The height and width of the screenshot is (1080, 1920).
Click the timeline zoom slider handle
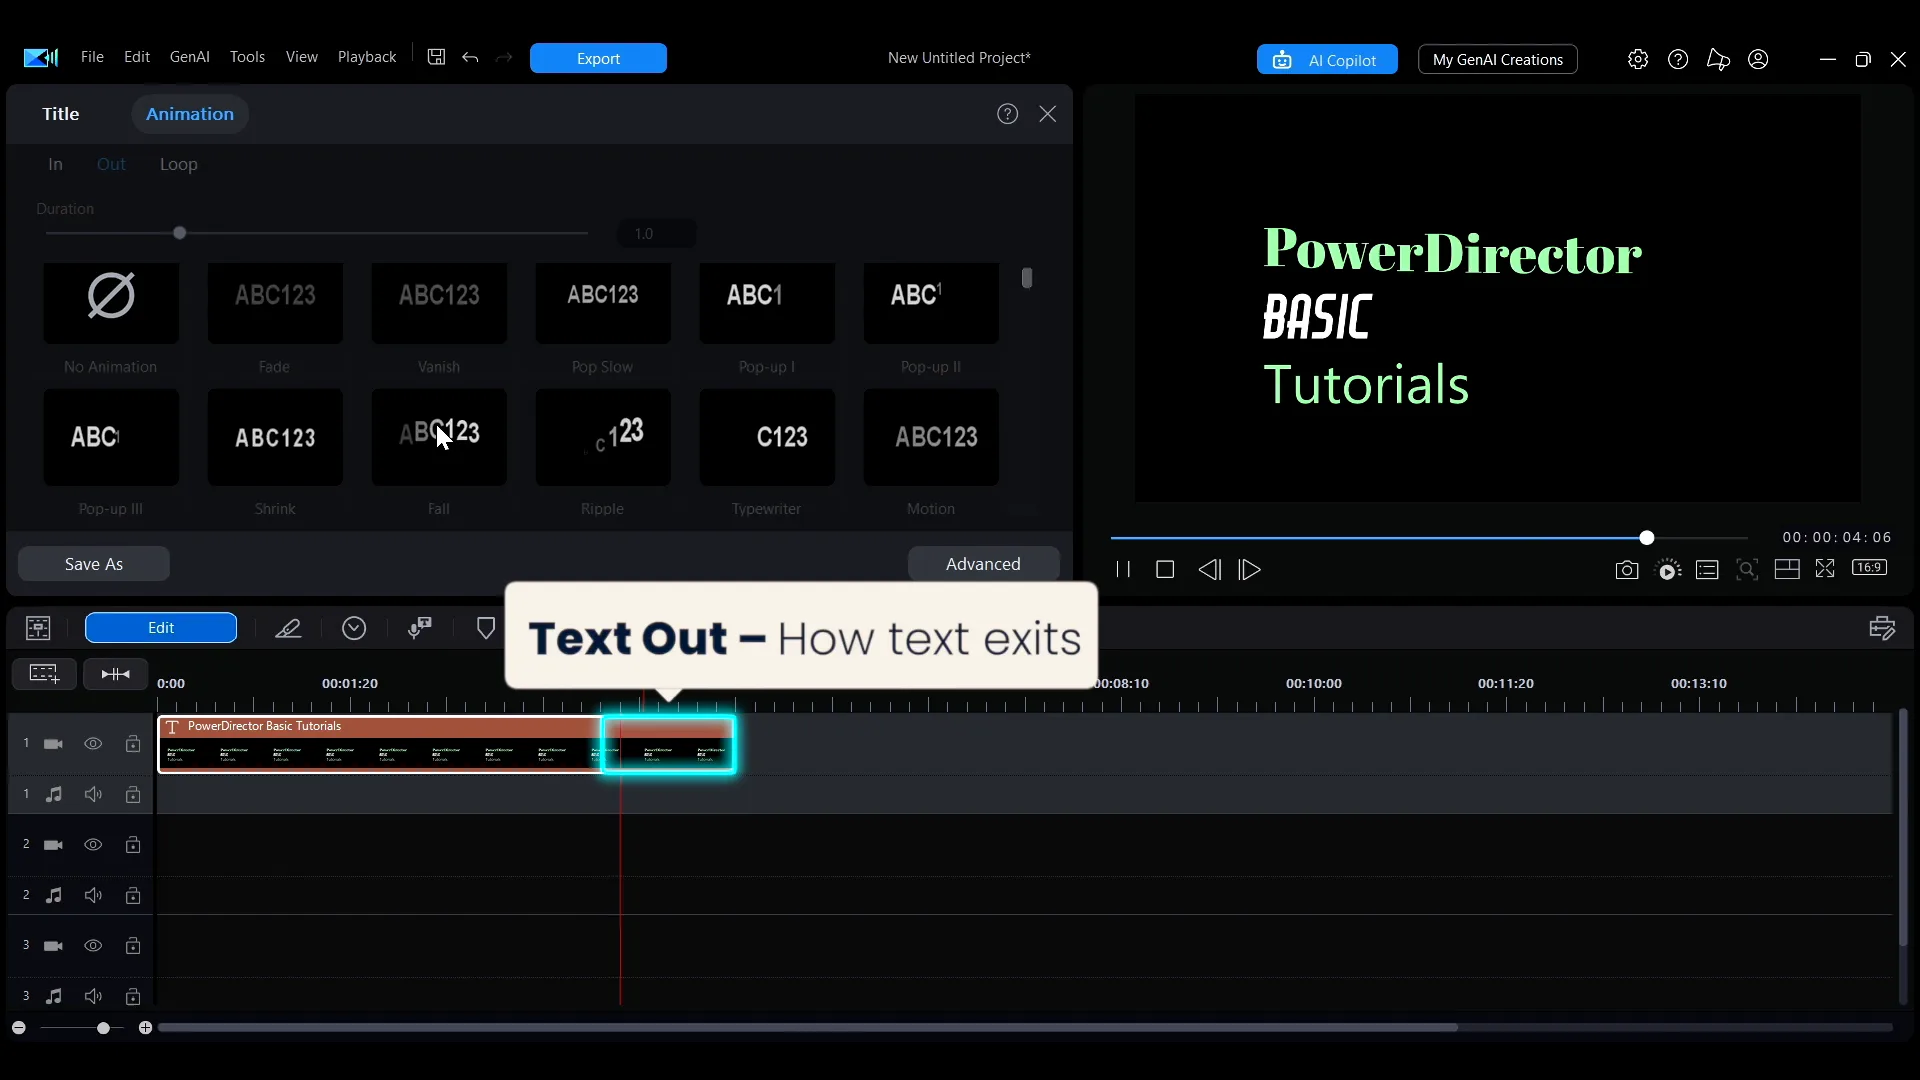103,1028
